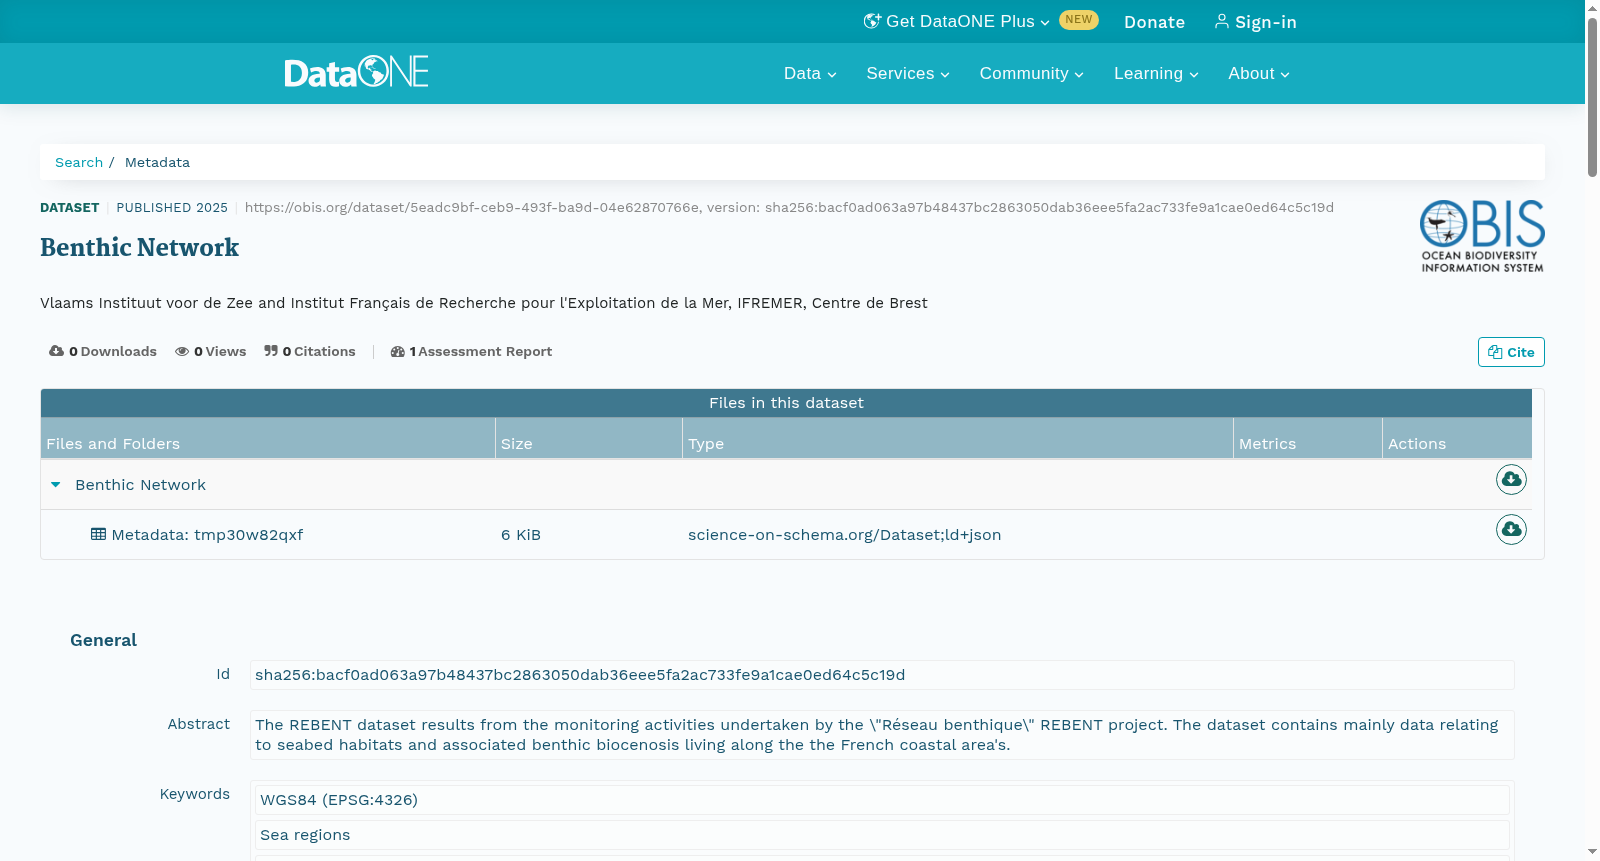
Task: Click the Donate link
Action: tap(1154, 22)
